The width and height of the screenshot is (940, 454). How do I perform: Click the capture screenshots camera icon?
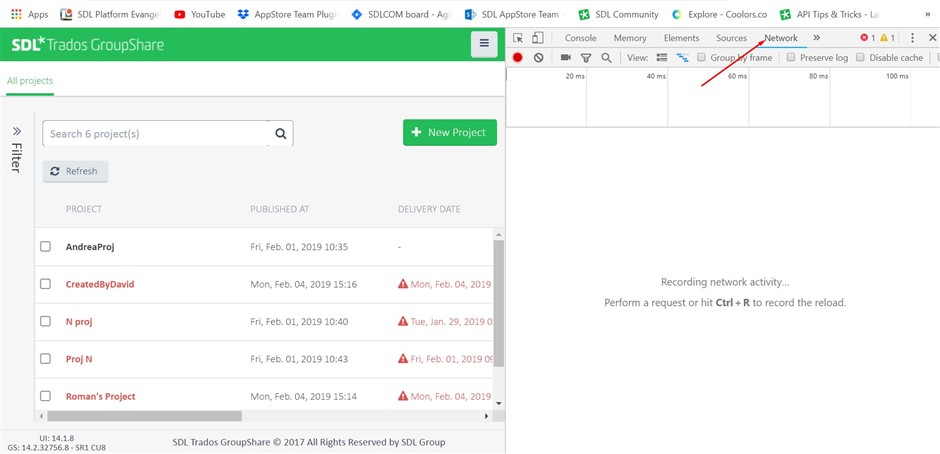pos(565,58)
